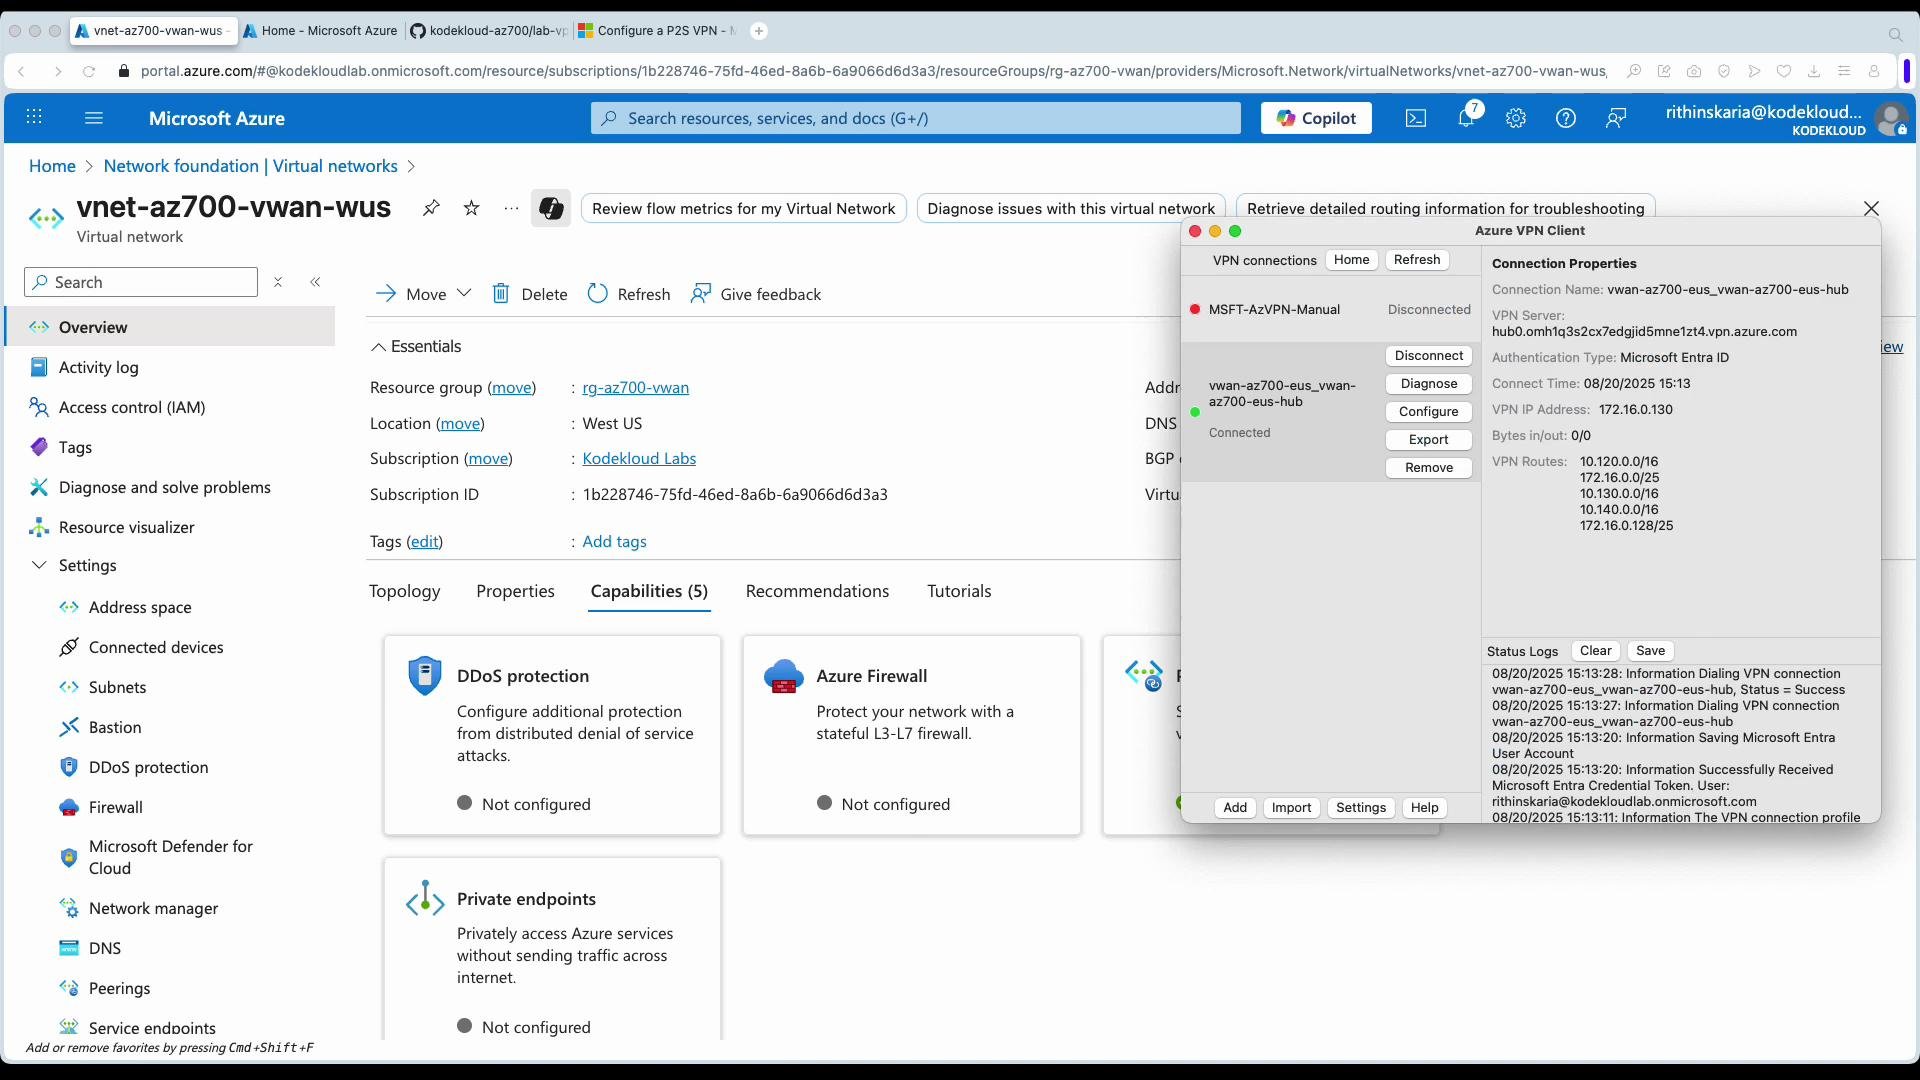
Task: Click the portal Refresh command
Action: tap(629, 294)
